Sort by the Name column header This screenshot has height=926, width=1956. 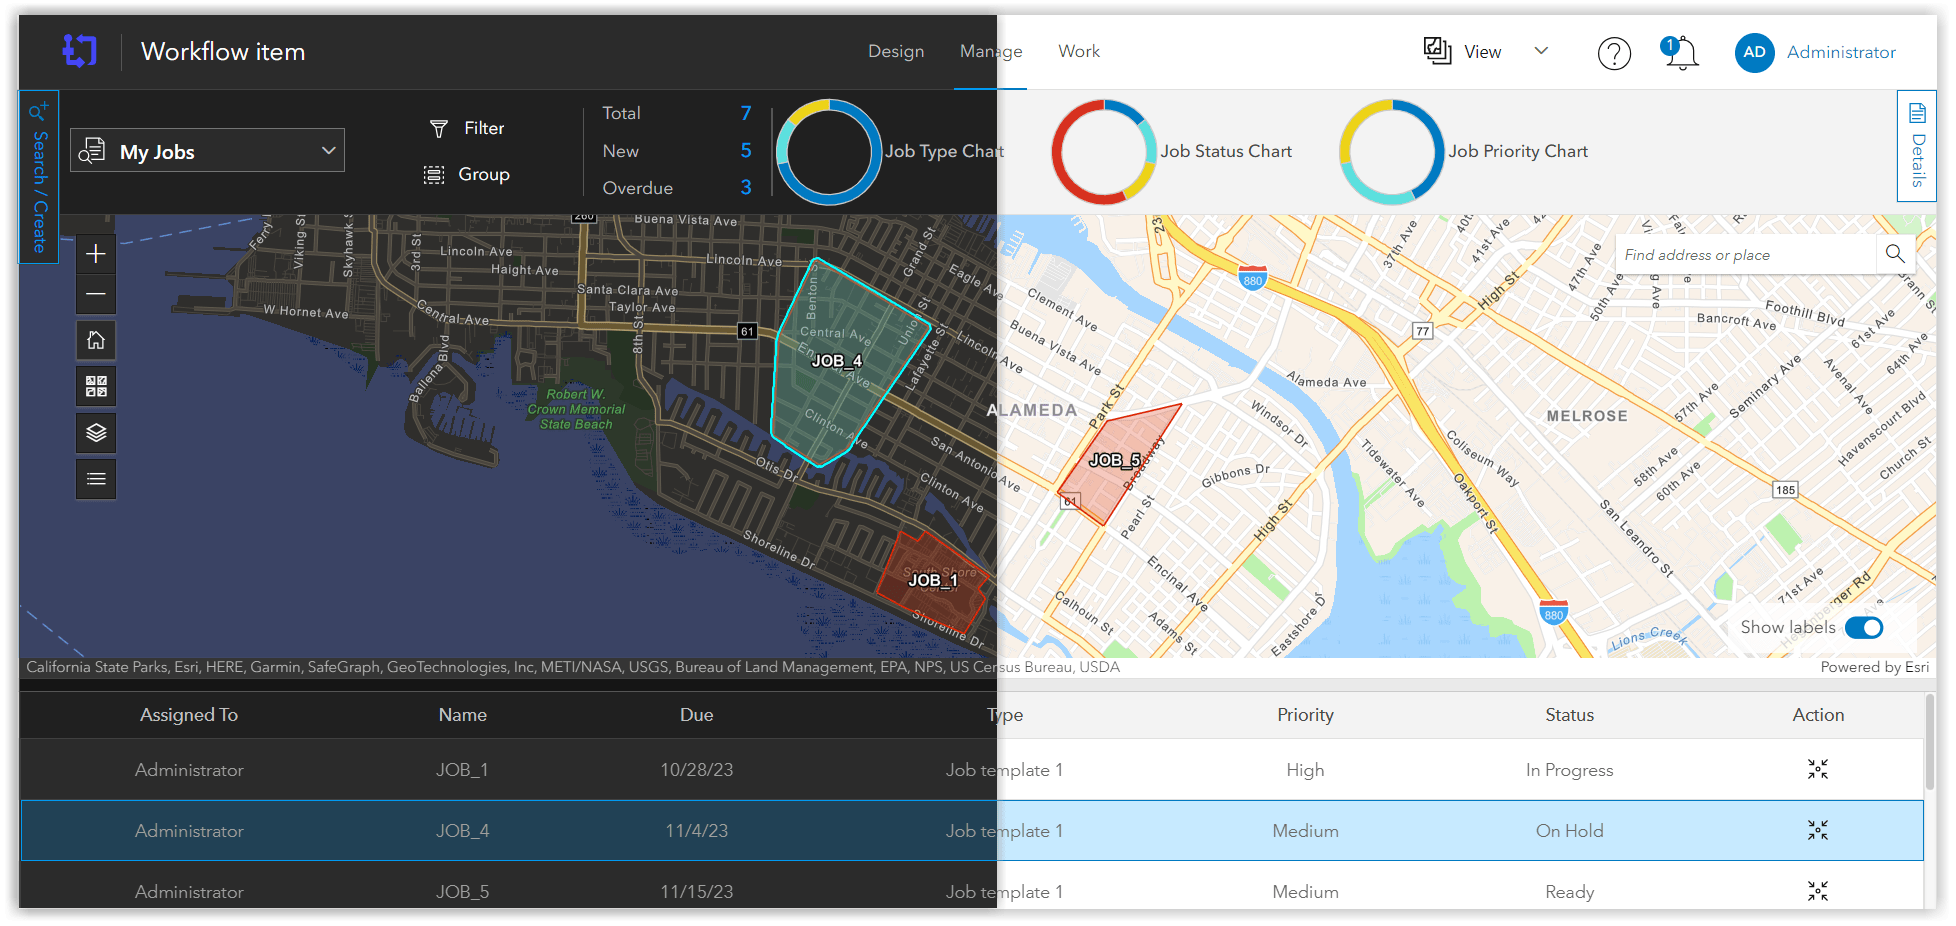[462, 715]
